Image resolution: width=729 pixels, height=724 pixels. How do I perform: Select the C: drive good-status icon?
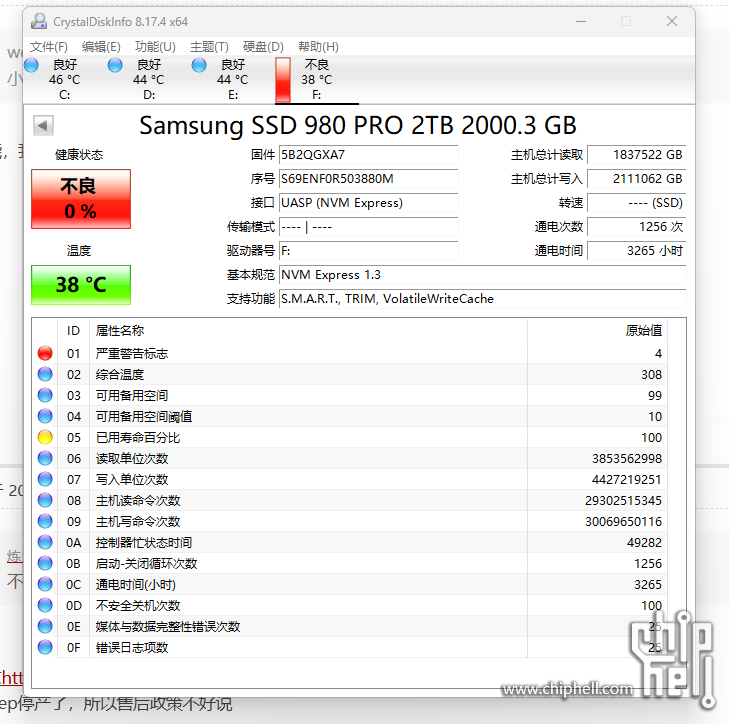point(31,65)
